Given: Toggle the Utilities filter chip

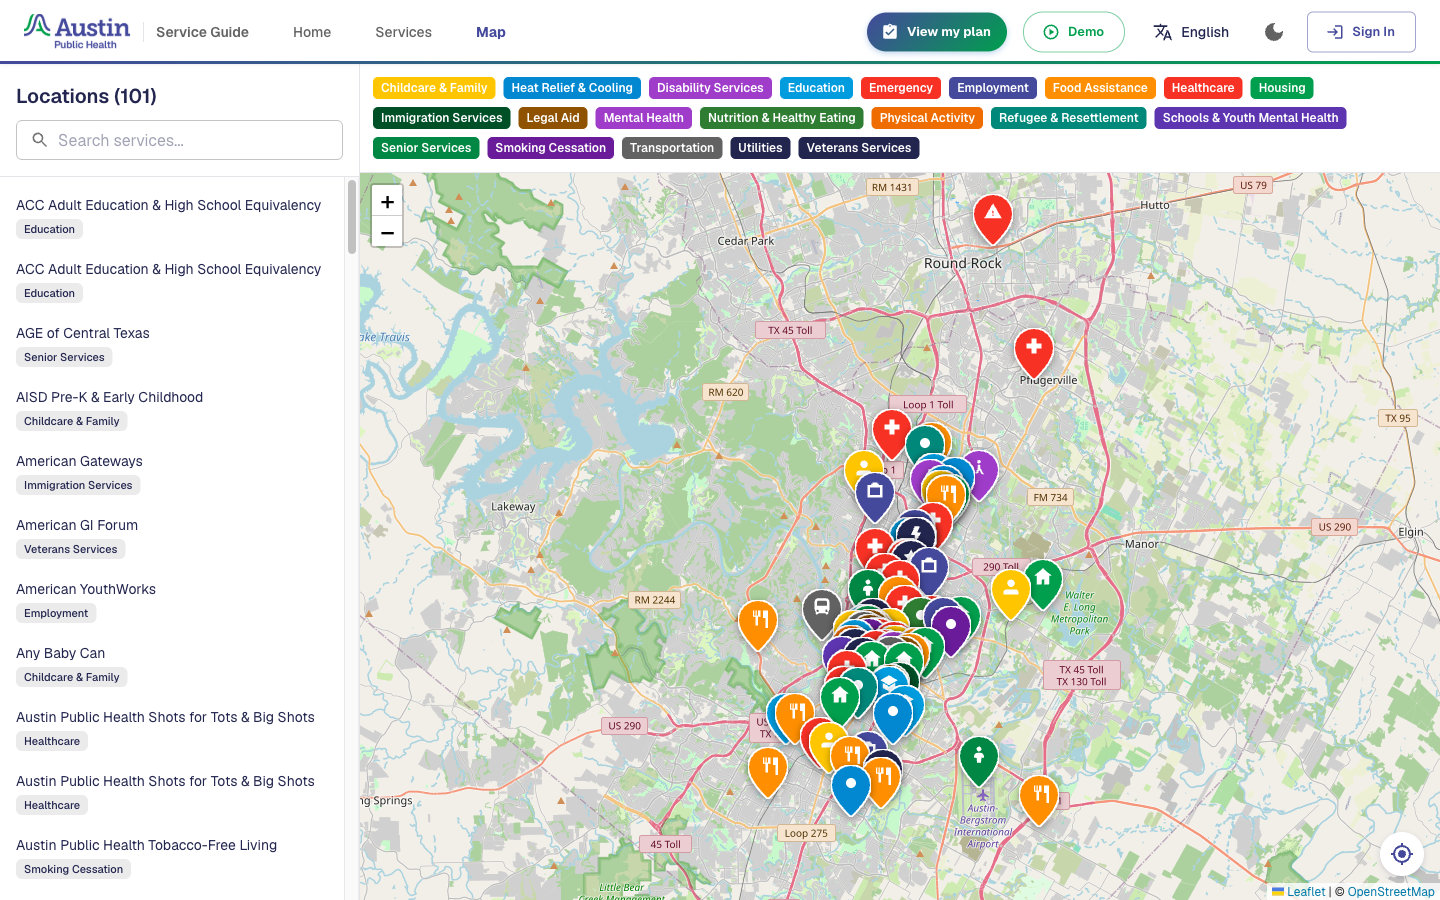Looking at the screenshot, I should 760,148.
